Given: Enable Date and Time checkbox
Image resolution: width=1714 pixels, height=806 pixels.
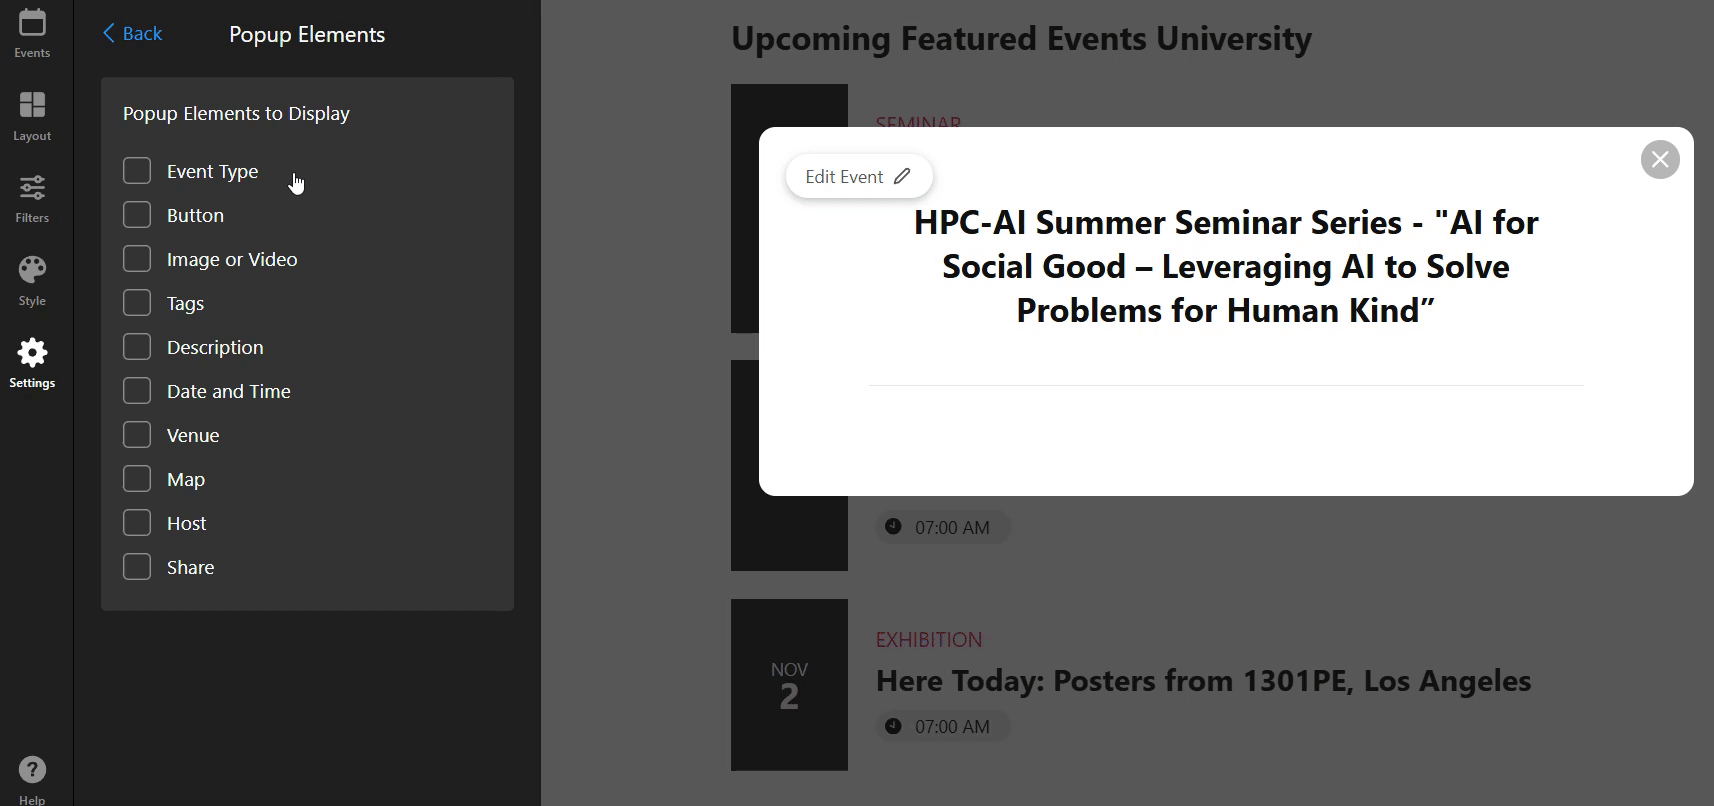Looking at the screenshot, I should (137, 391).
